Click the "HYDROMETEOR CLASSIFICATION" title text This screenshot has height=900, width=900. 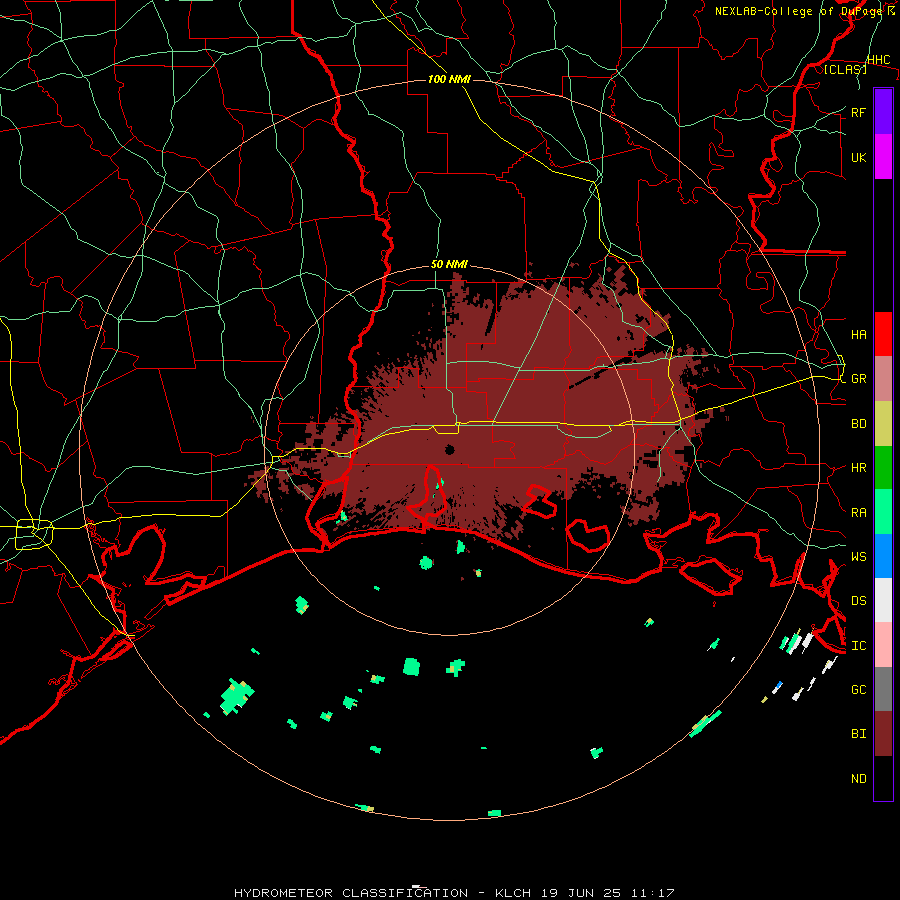351,893
